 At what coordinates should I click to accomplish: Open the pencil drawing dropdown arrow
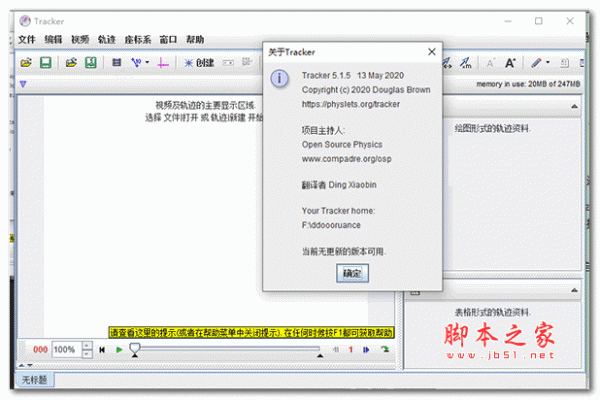[548, 62]
